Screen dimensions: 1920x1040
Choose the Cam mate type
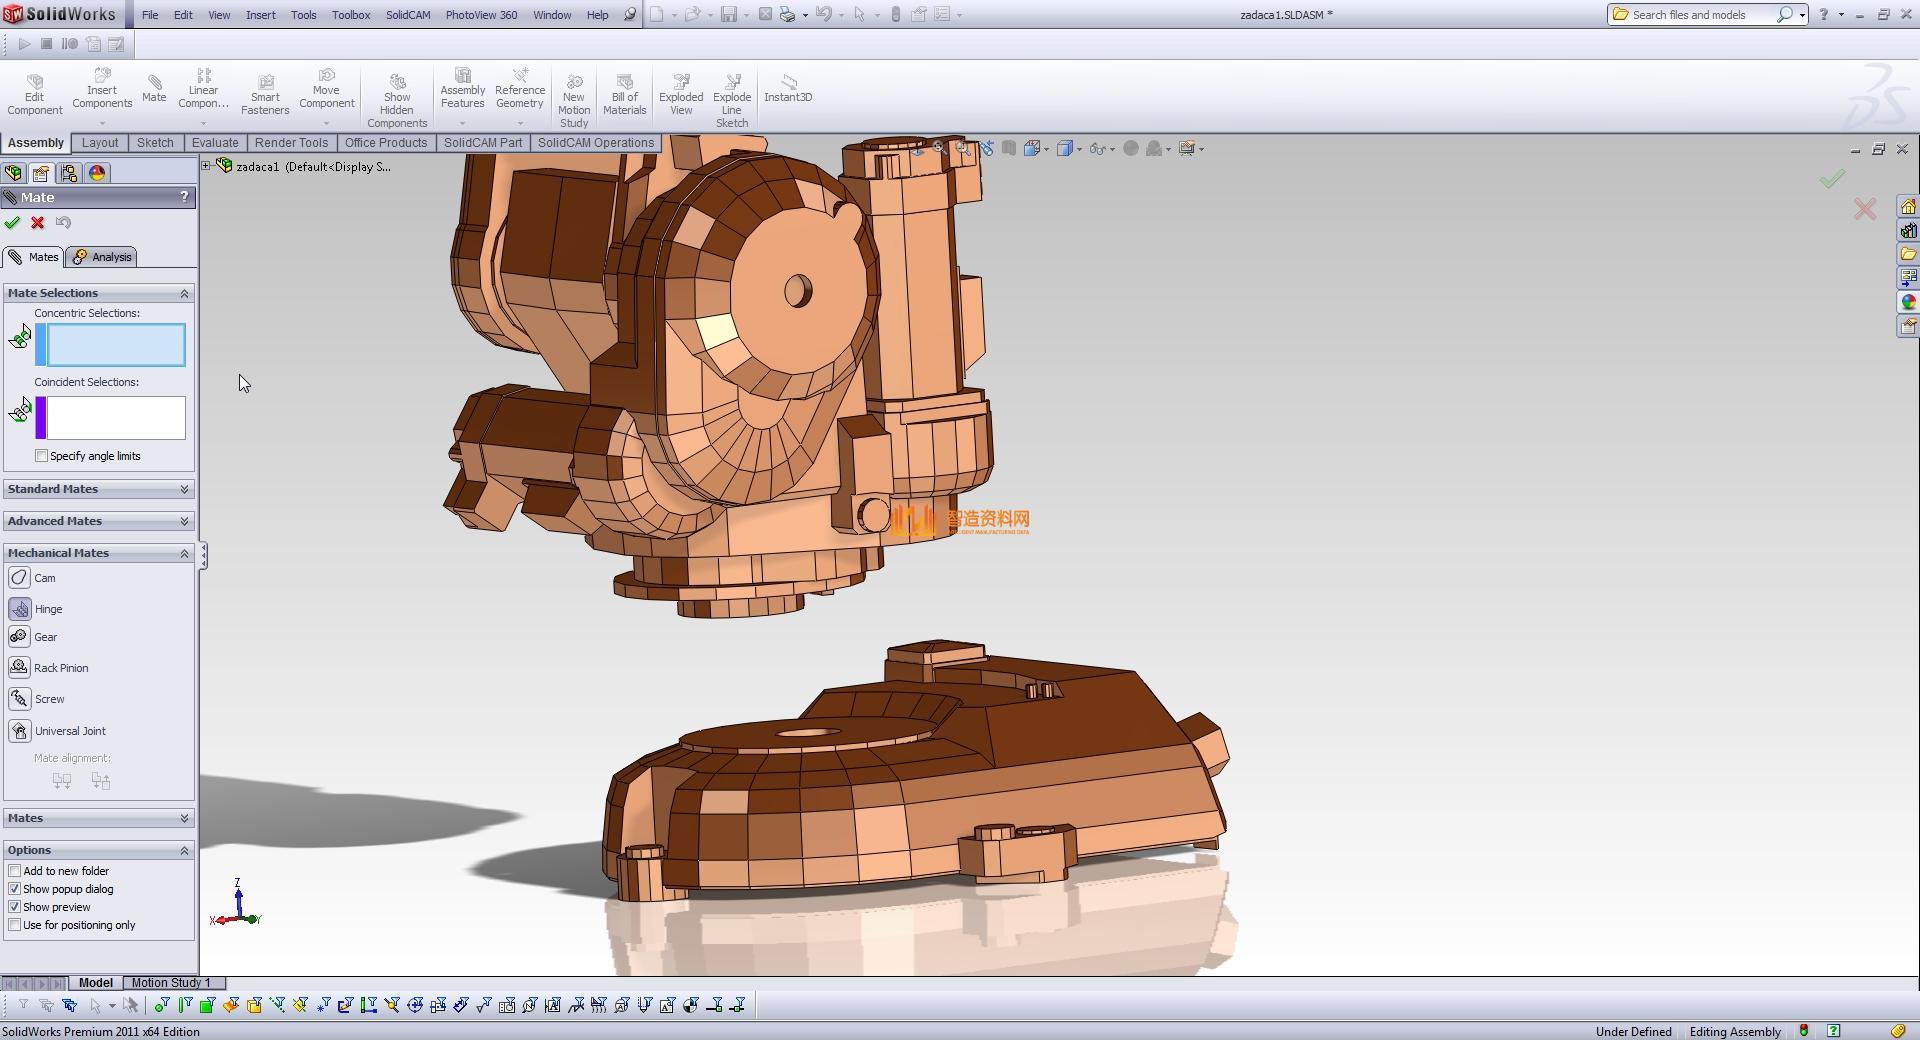[20, 578]
